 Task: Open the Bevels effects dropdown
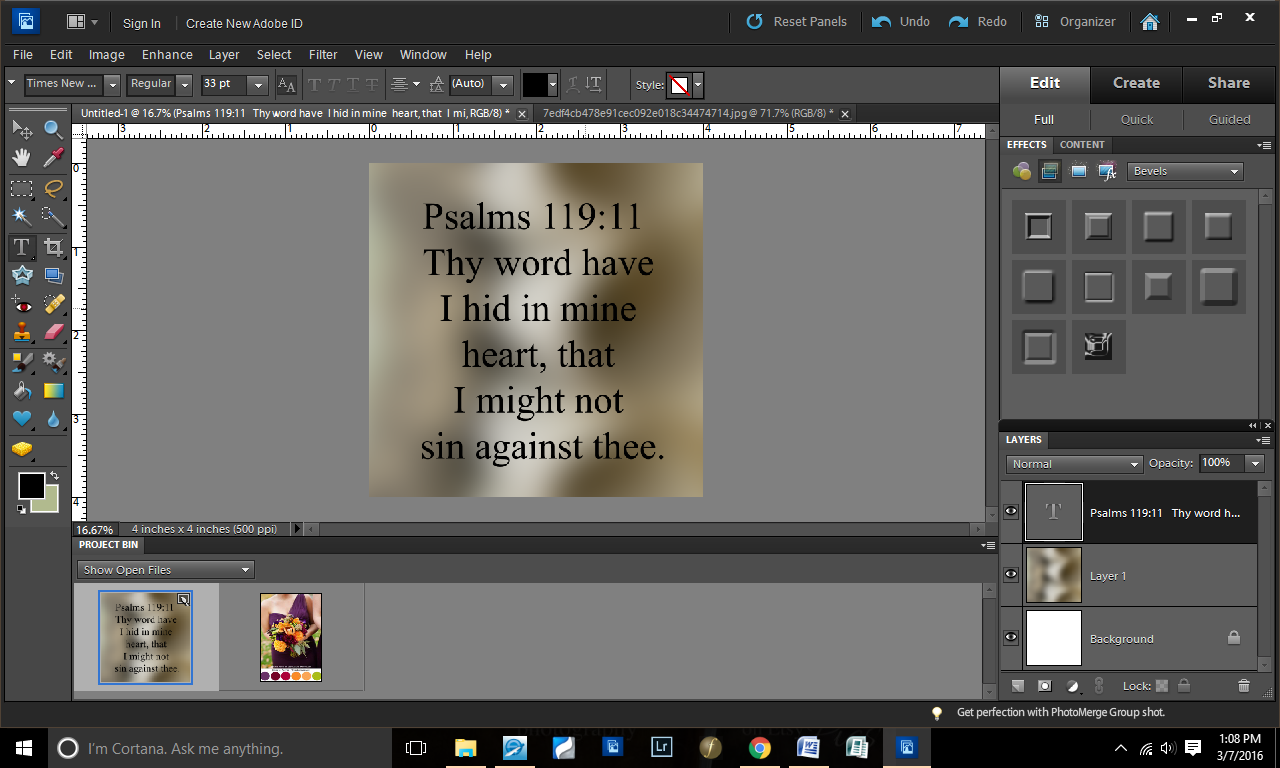point(1185,171)
